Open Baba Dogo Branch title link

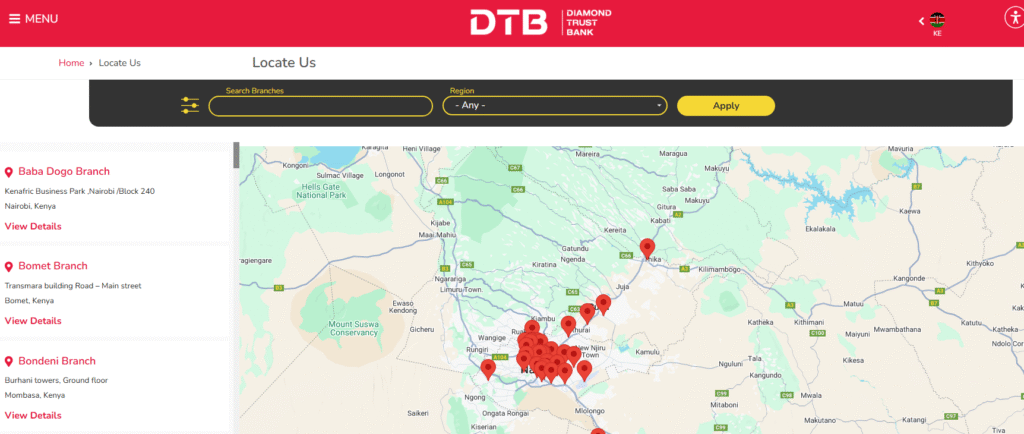(64, 172)
